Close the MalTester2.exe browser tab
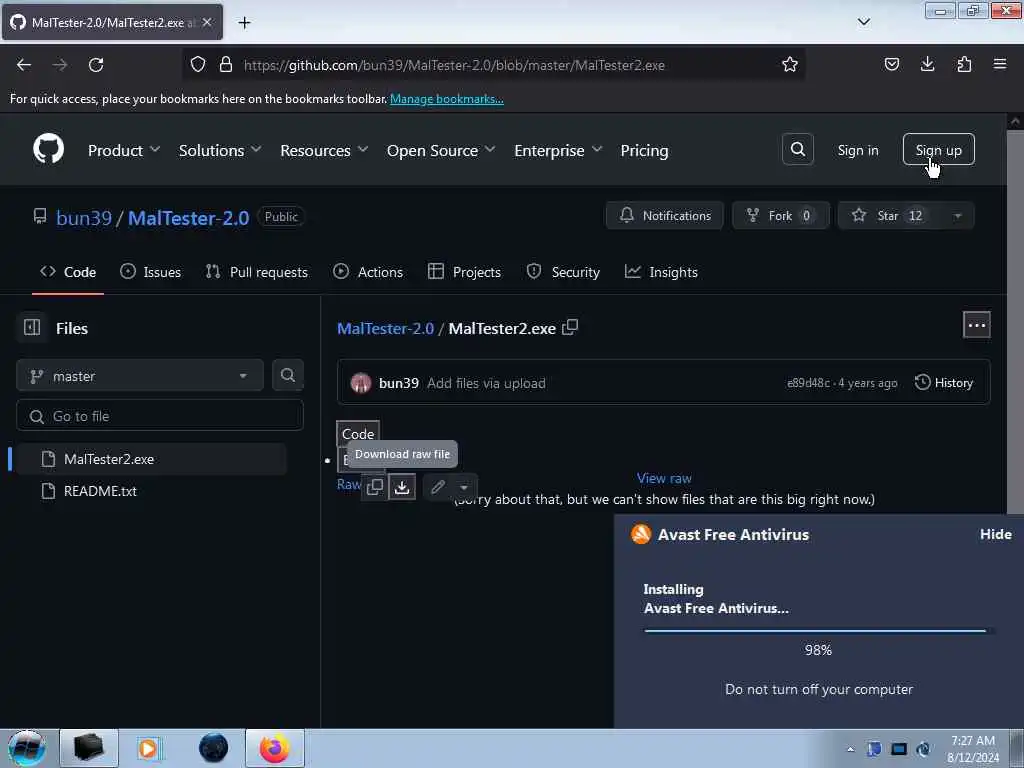The image size is (1024, 768). [x=207, y=22]
